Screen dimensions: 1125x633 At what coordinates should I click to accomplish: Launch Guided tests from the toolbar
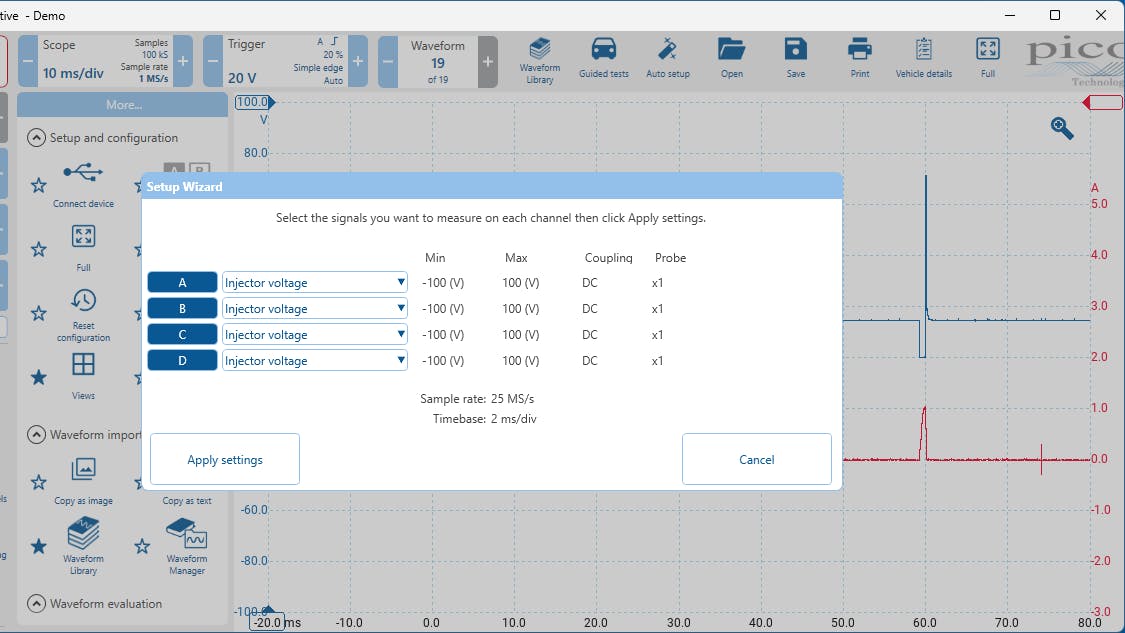[603, 59]
